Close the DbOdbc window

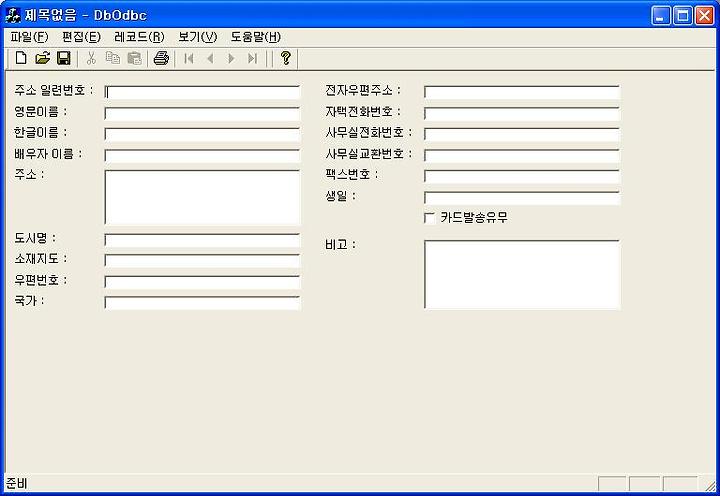click(704, 16)
